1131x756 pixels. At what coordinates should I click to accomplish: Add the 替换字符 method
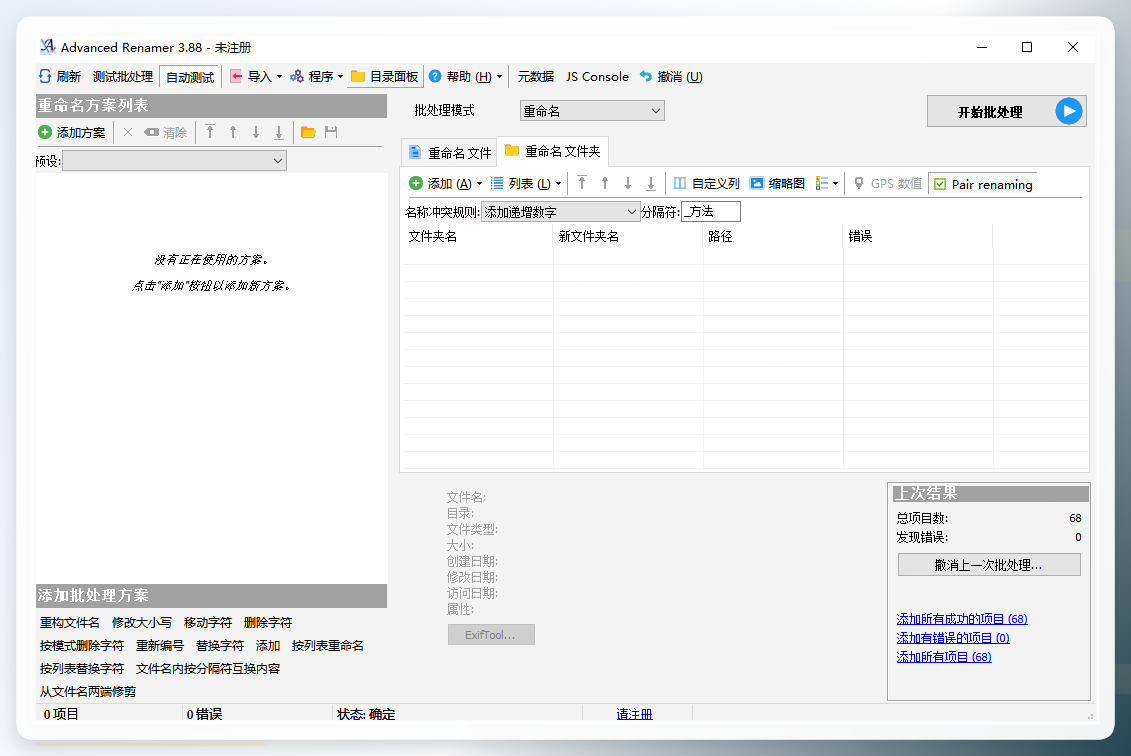(x=219, y=646)
